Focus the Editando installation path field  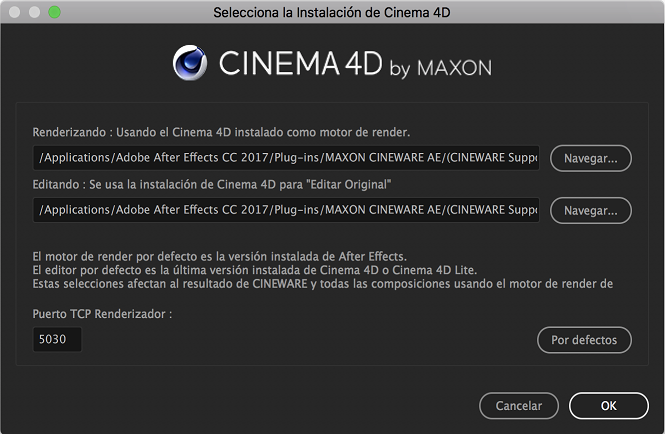point(286,210)
